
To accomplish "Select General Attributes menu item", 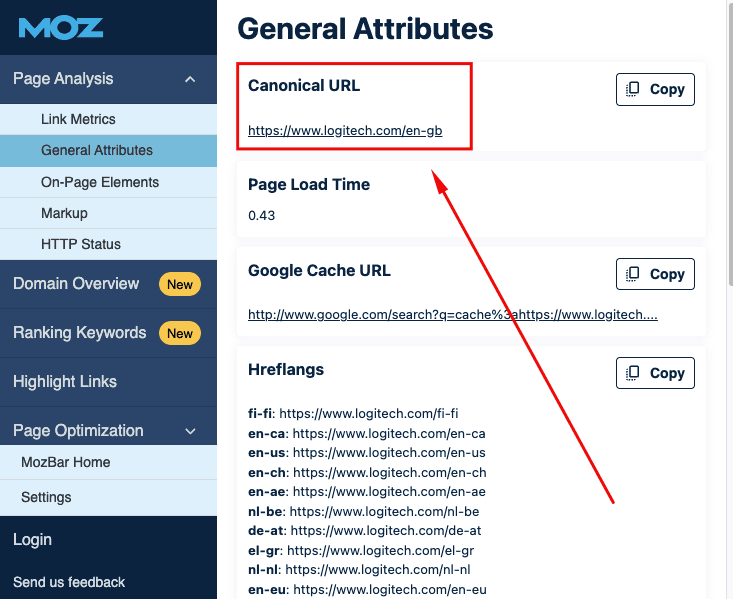I will point(97,150).
